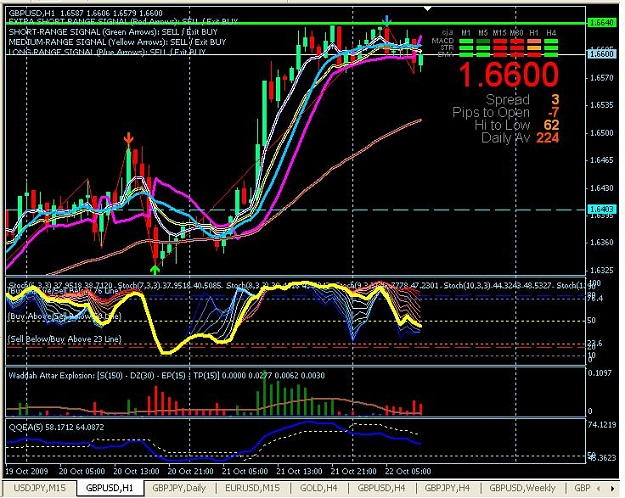The image size is (625, 498).
Task: Click the STR row label
Action: click(447, 47)
